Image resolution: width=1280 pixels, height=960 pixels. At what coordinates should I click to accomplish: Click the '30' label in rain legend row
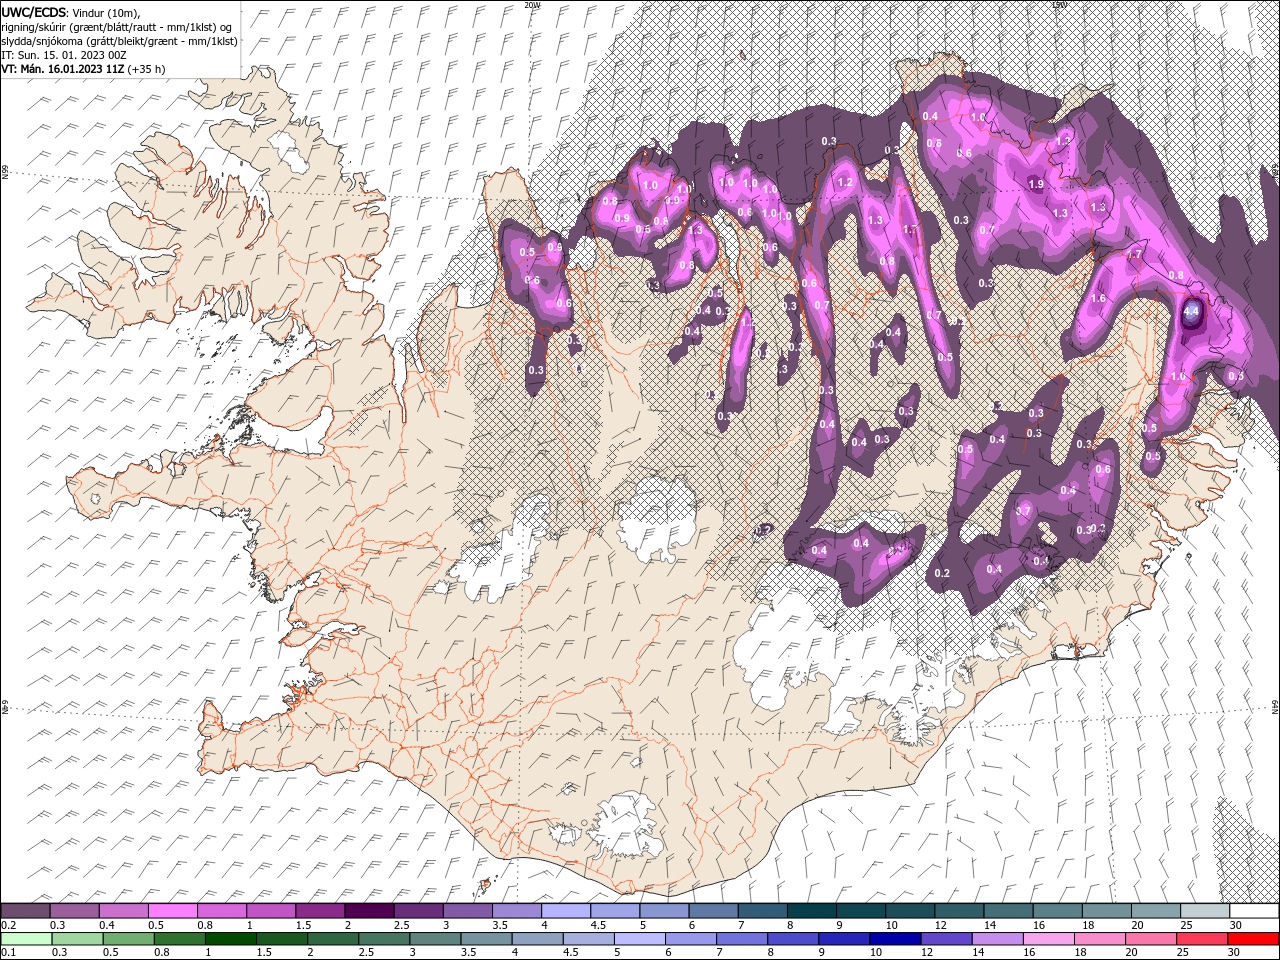coord(1234,952)
